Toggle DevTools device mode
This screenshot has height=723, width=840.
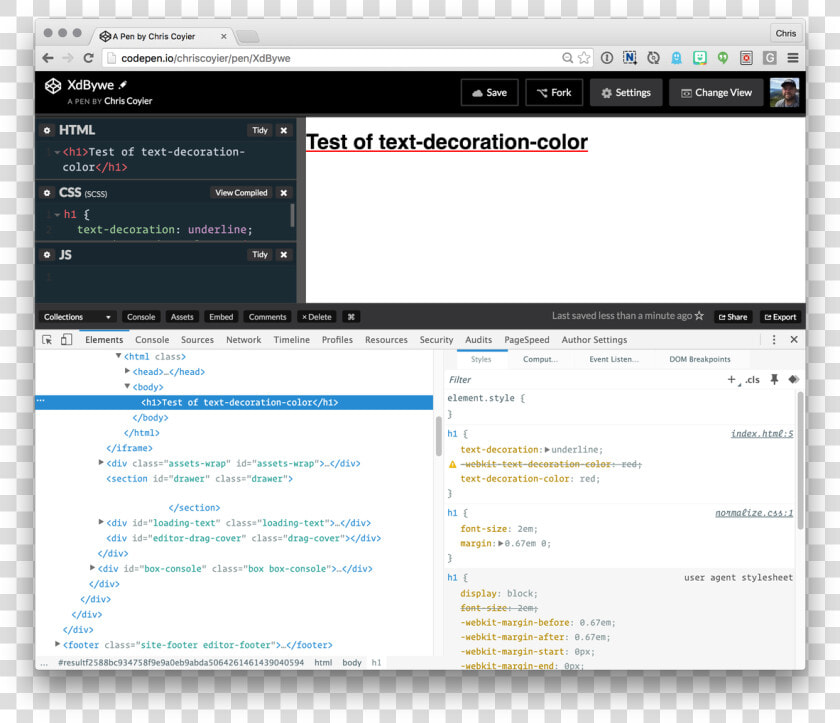[66, 340]
